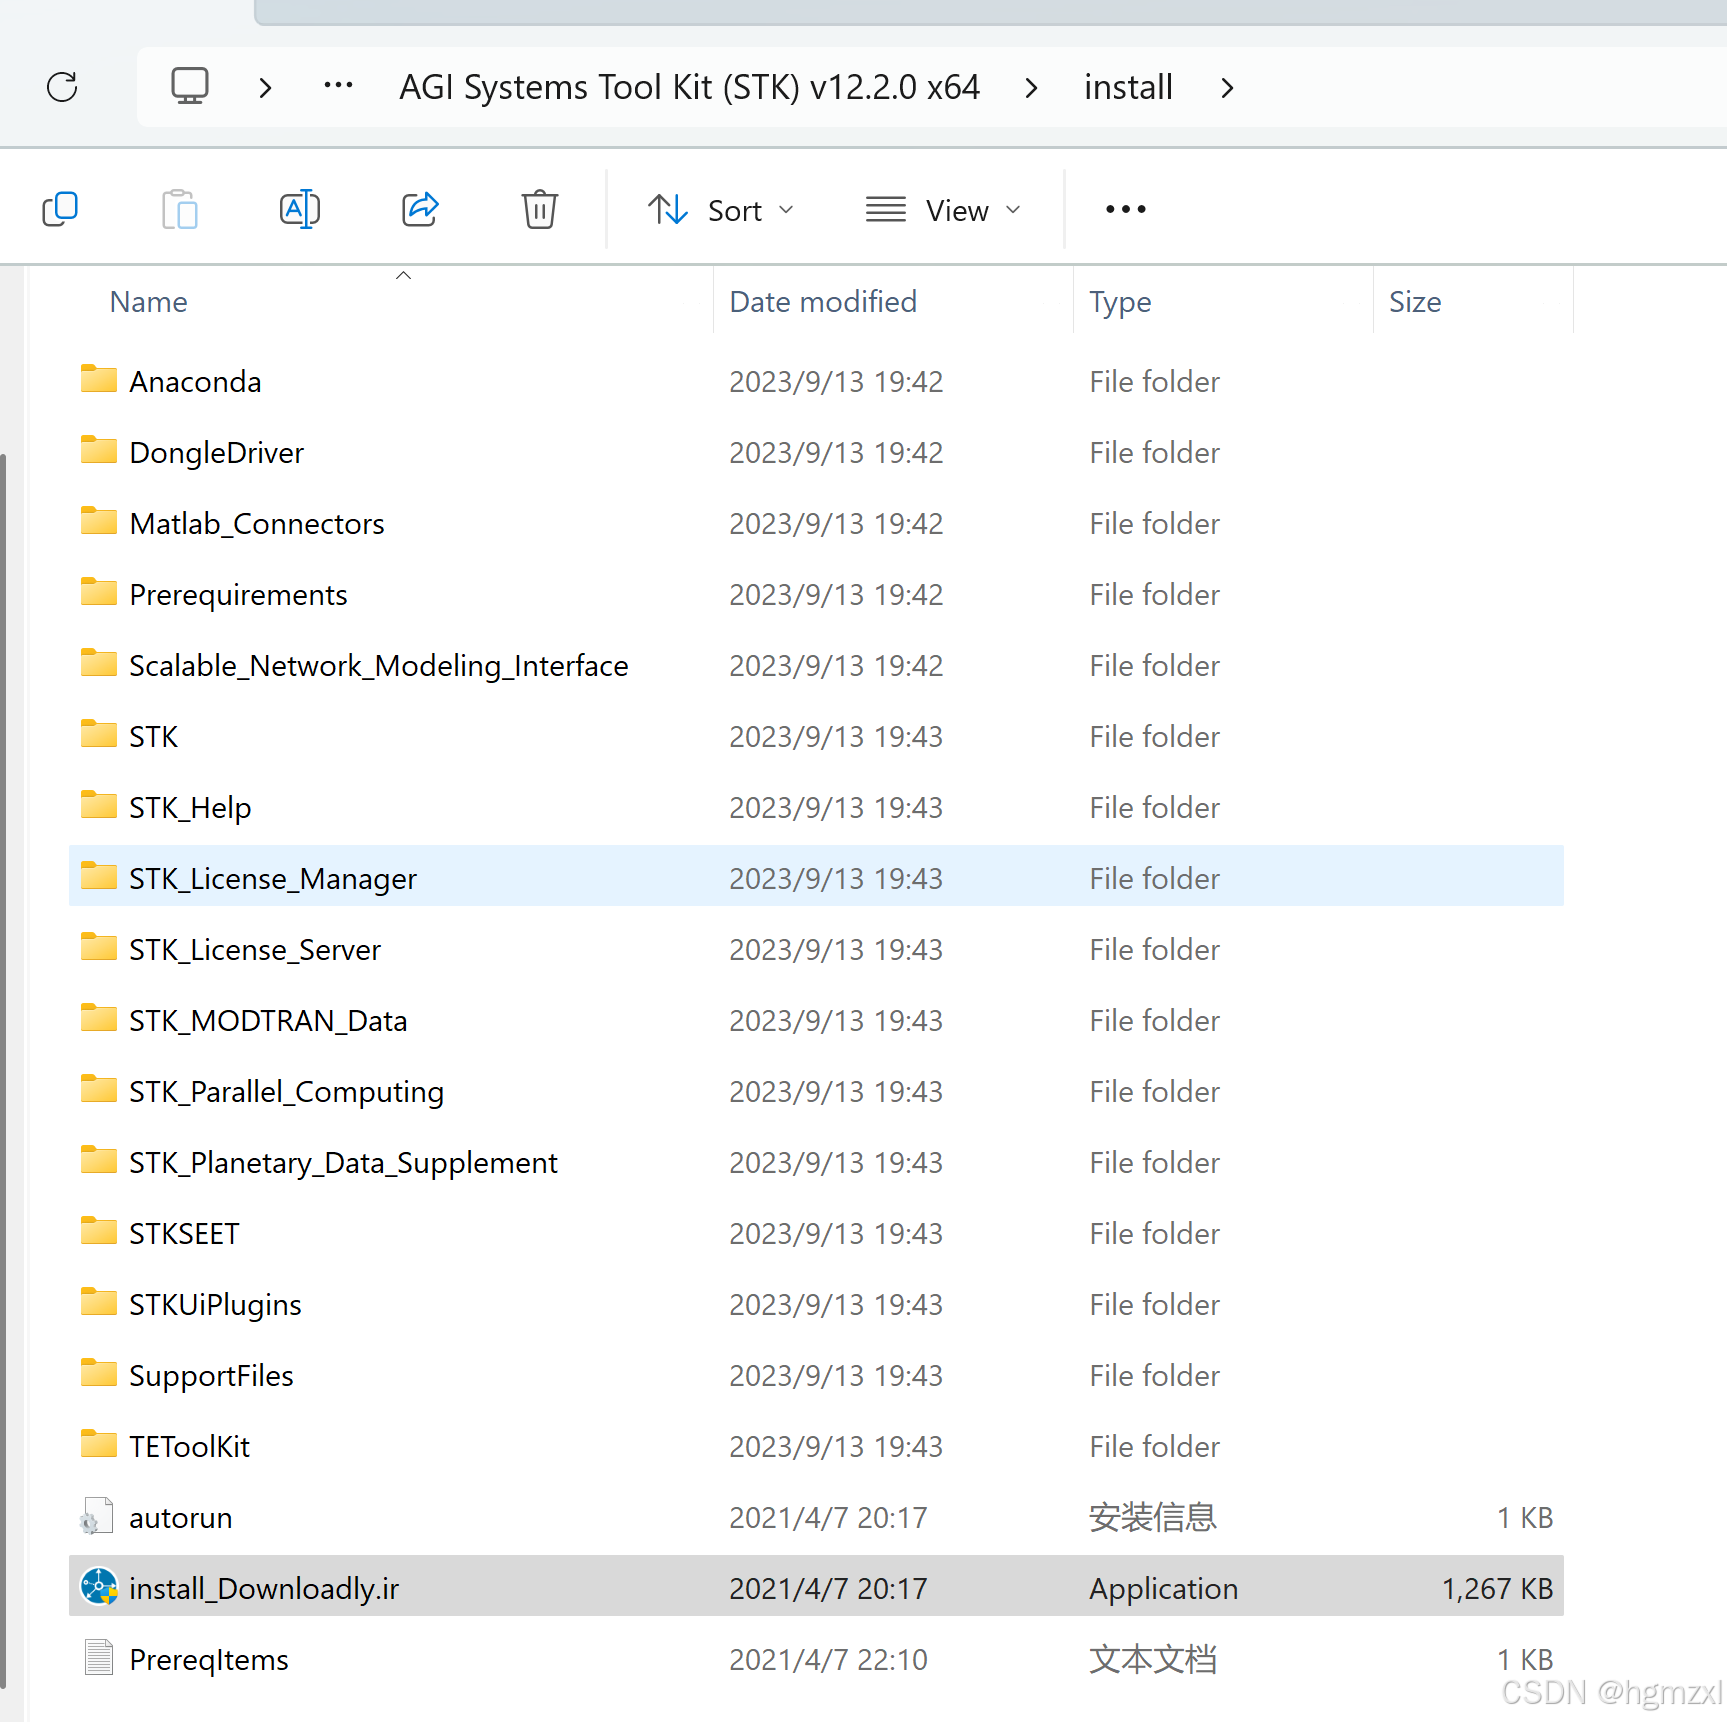This screenshot has width=1727, height=1722.
Task: Select the autorun file icon
Action: click(x=97, y=1516)
